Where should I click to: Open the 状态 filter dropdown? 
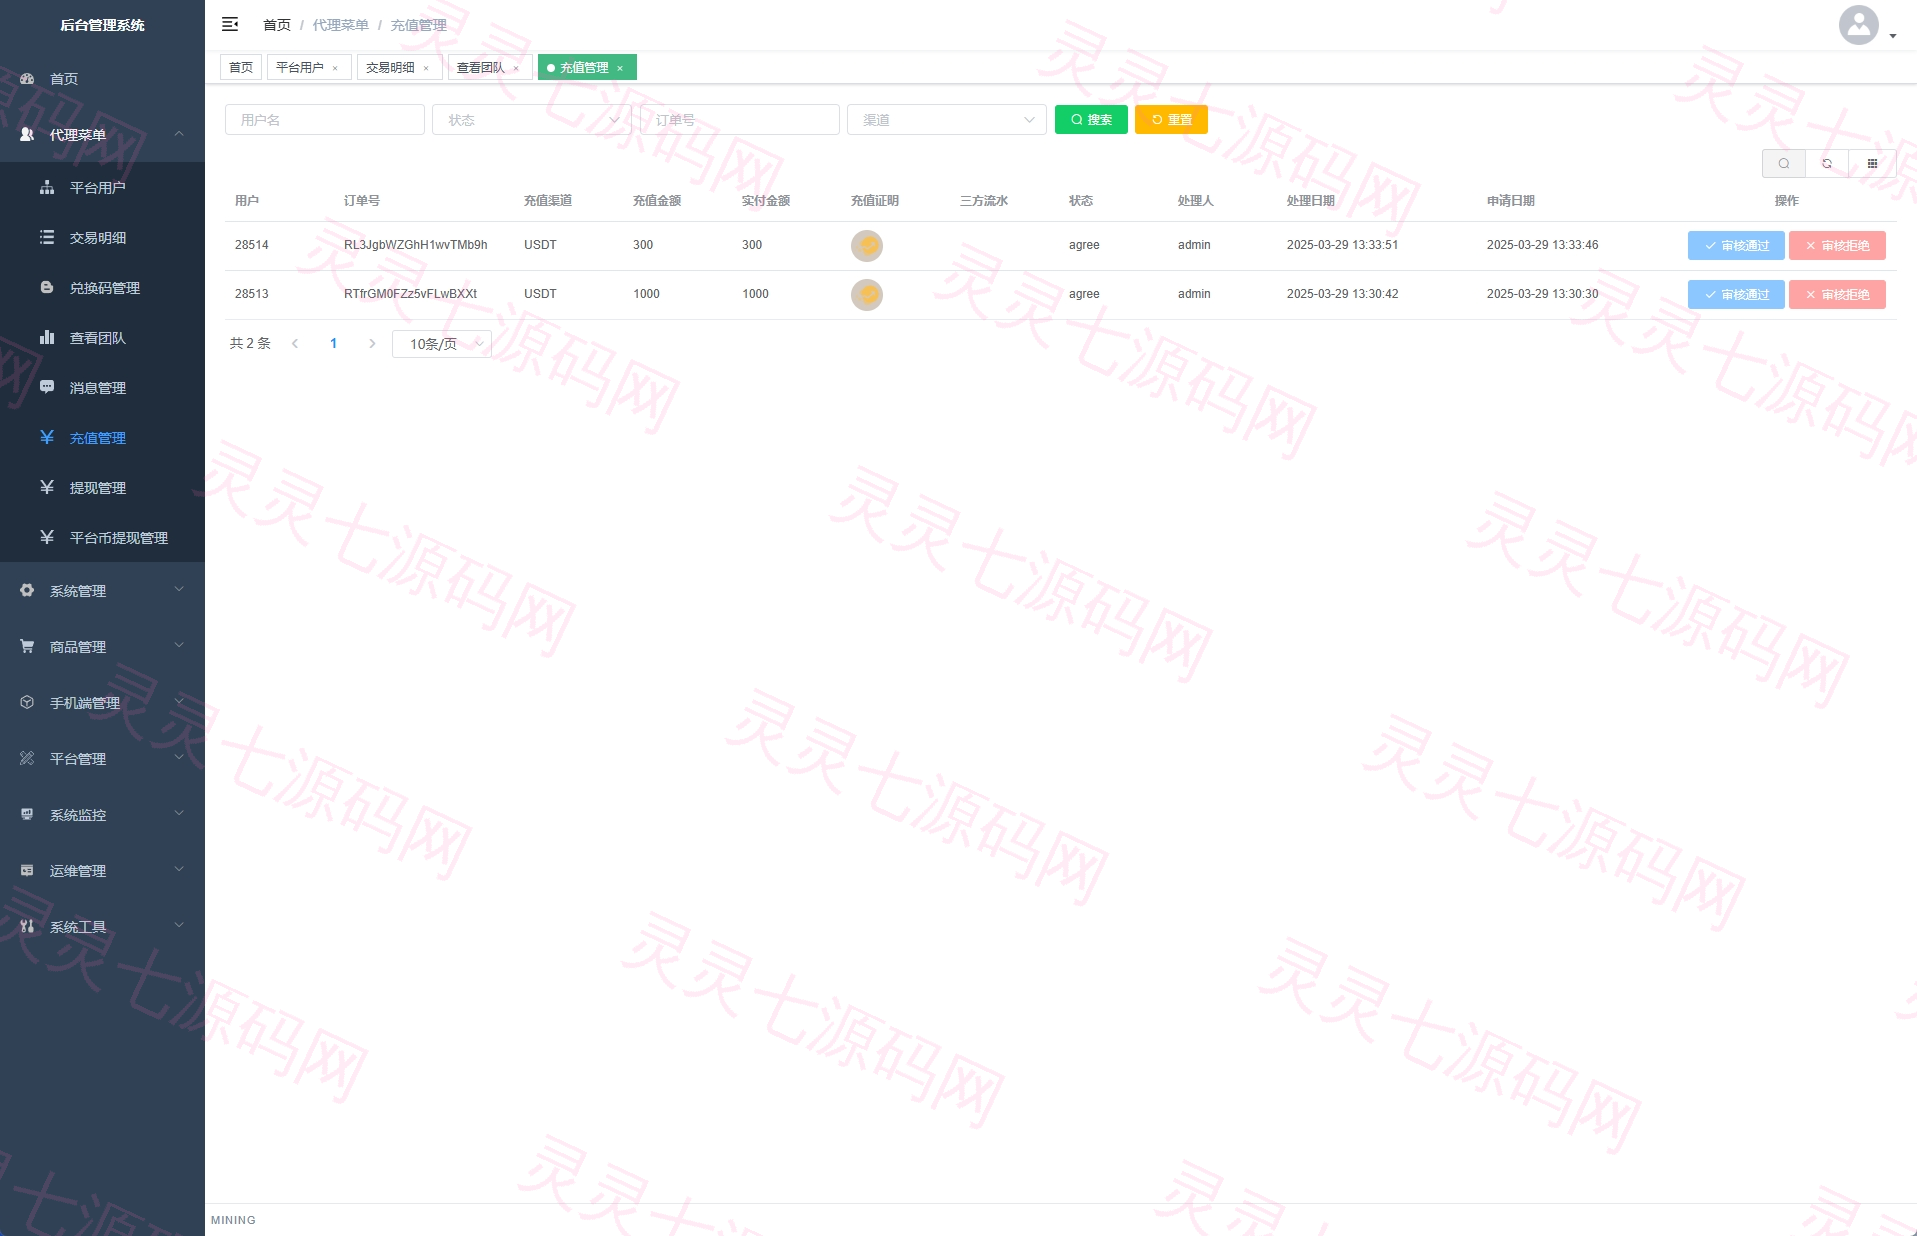click(x=532, y=120)
